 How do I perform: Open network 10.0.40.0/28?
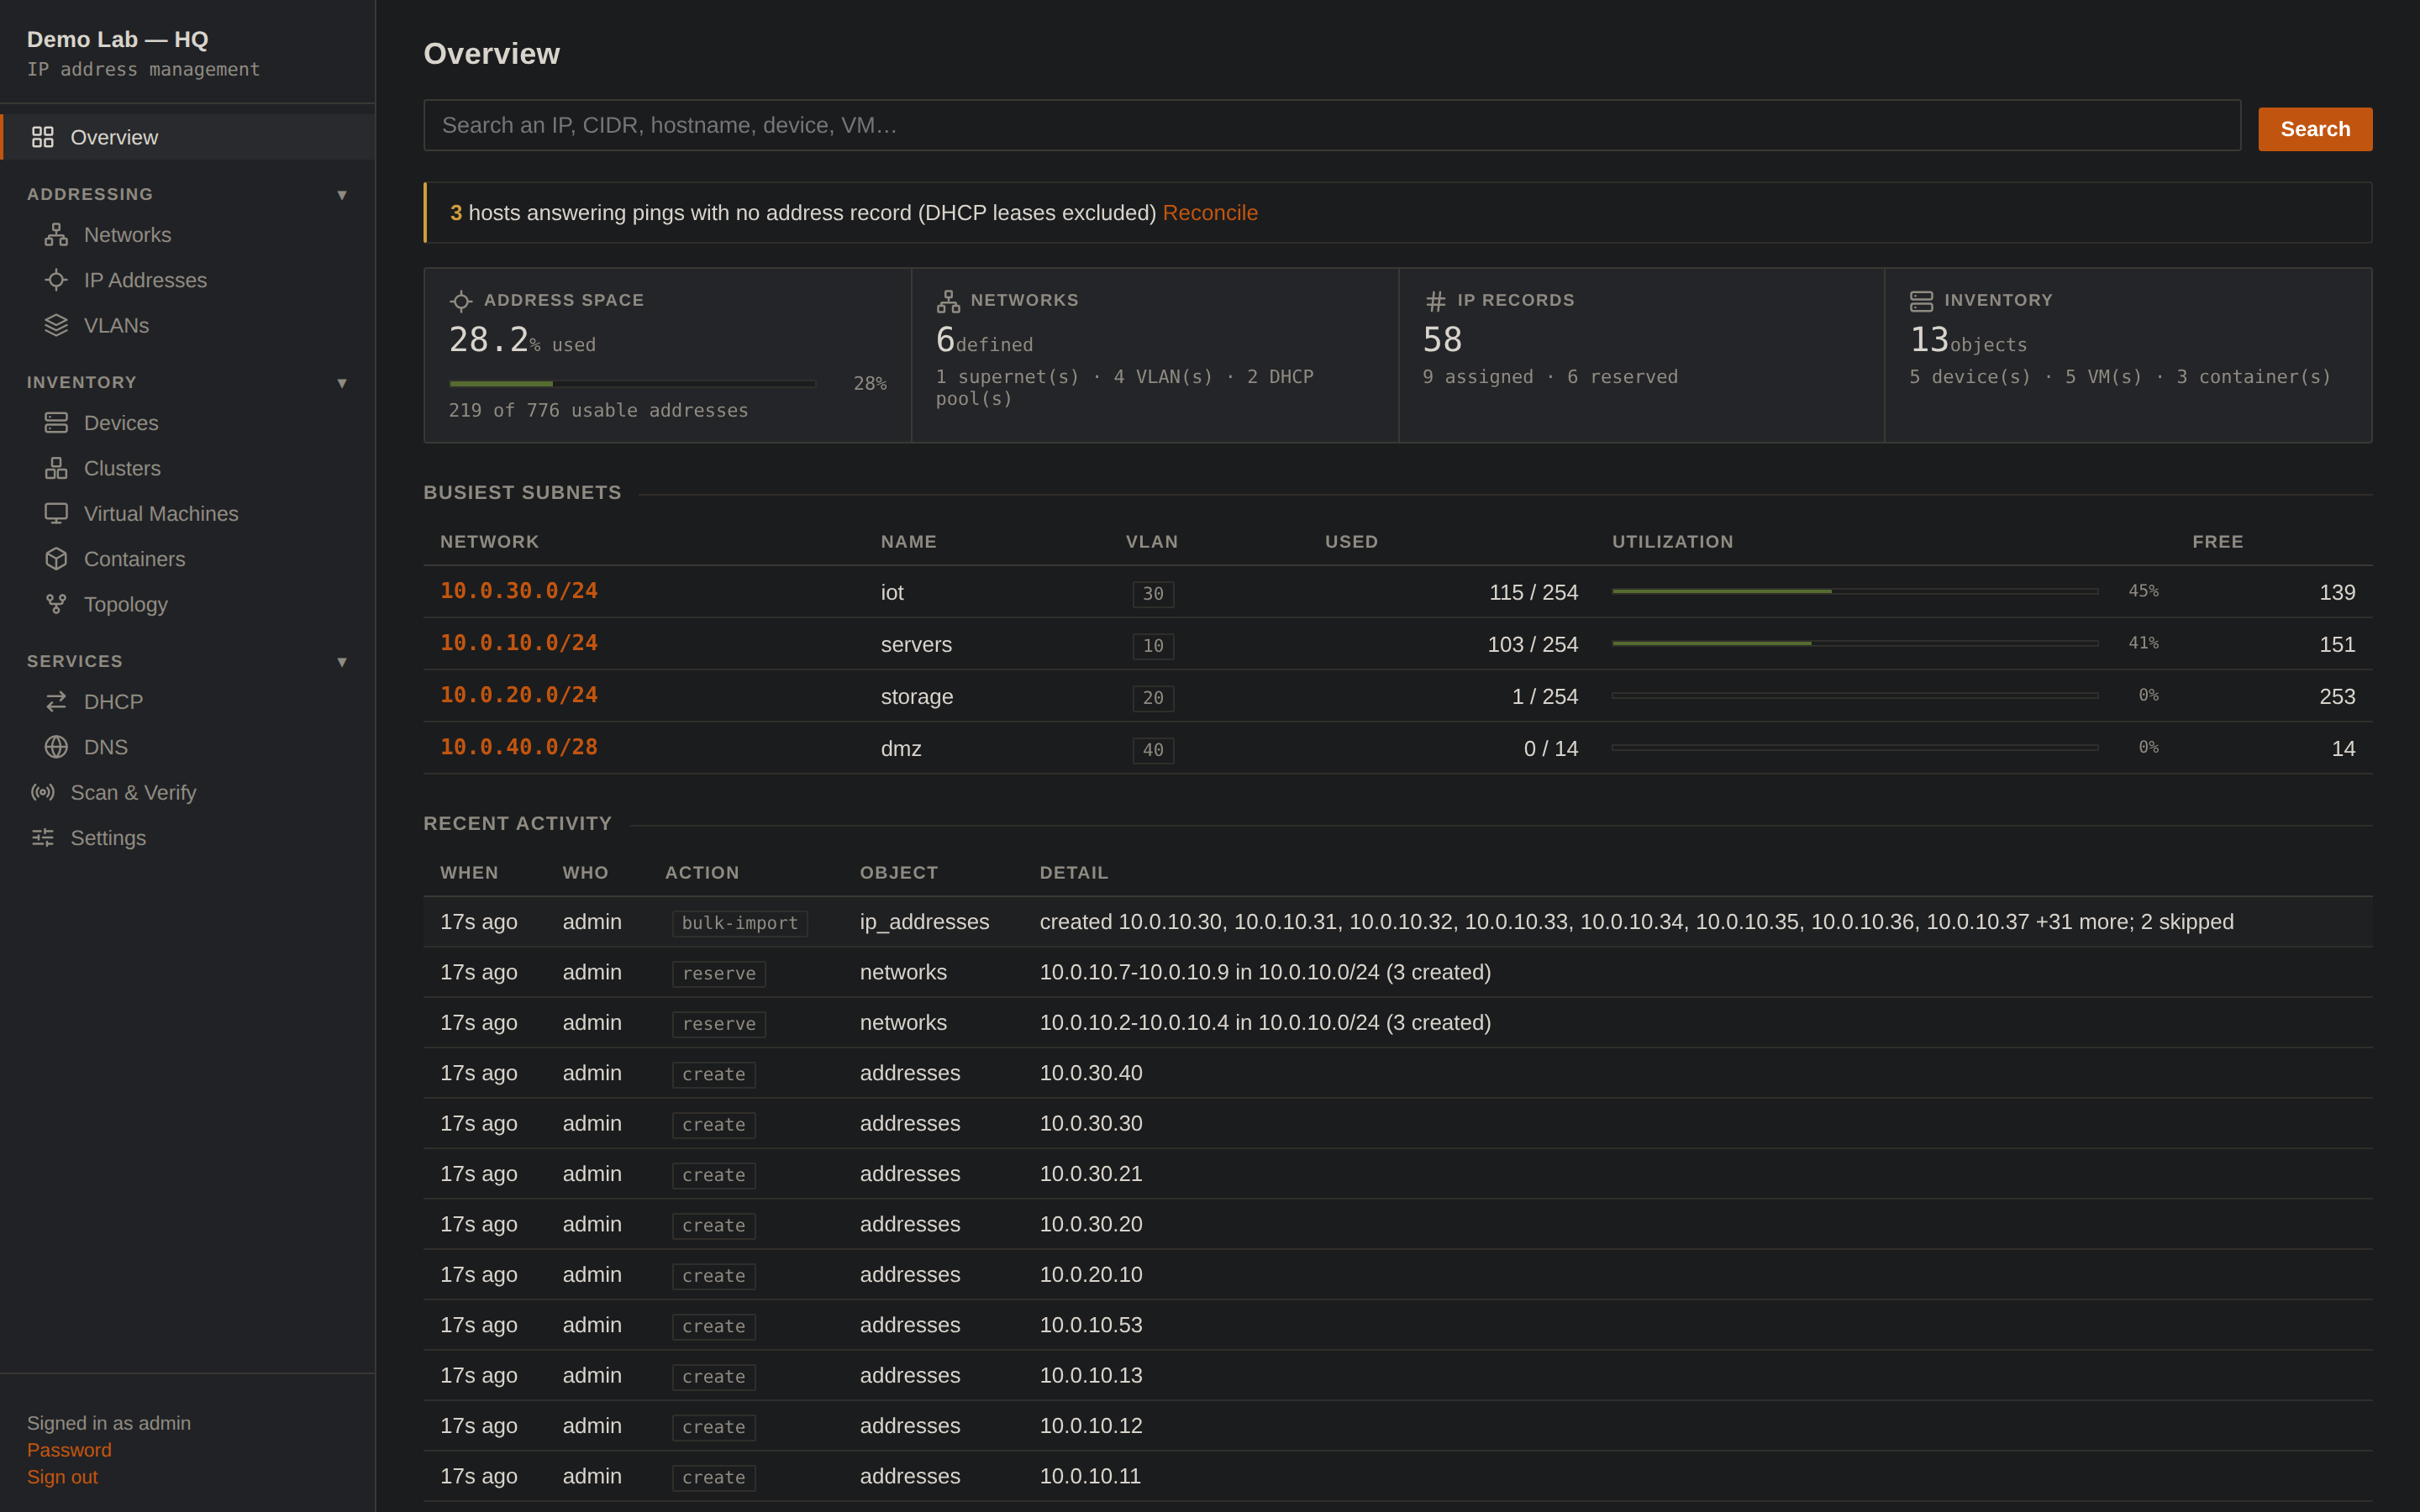click(519, 747)
